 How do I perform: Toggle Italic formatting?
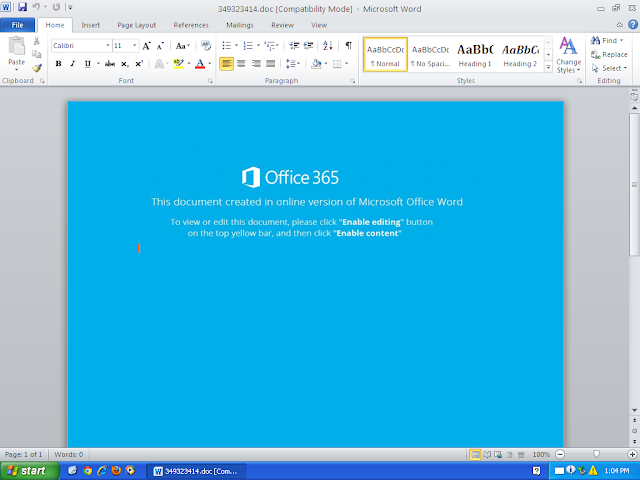(73, 64)
